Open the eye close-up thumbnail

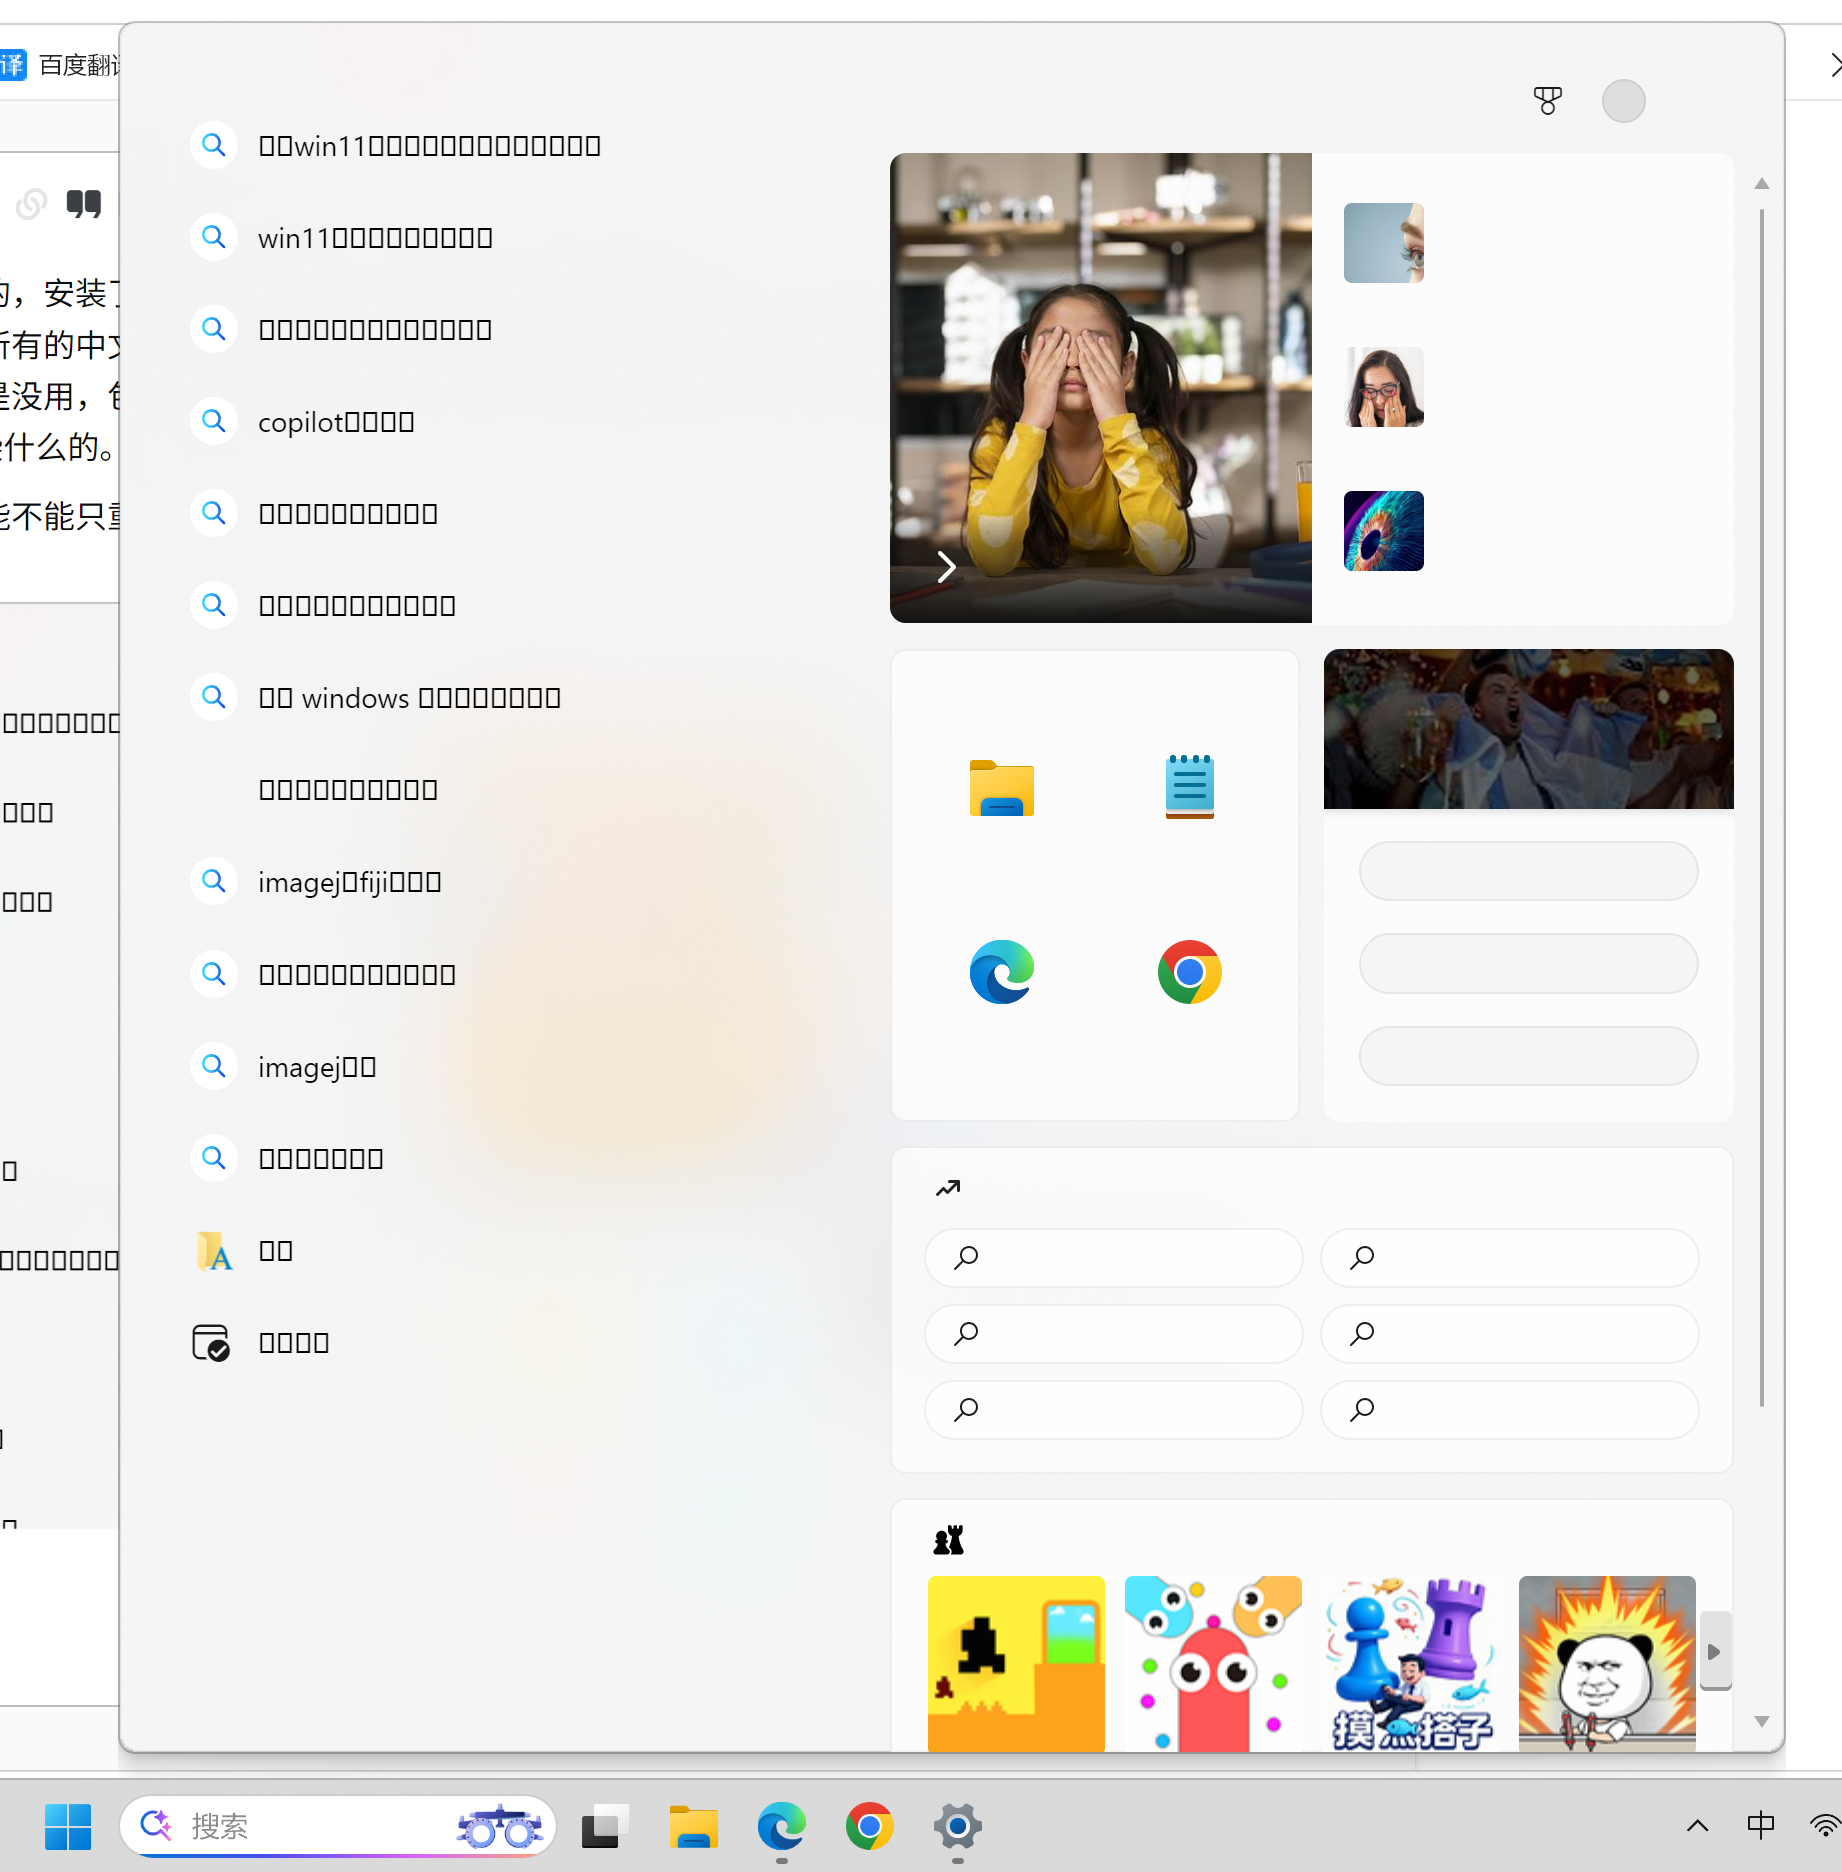[x=1383, y=243]
